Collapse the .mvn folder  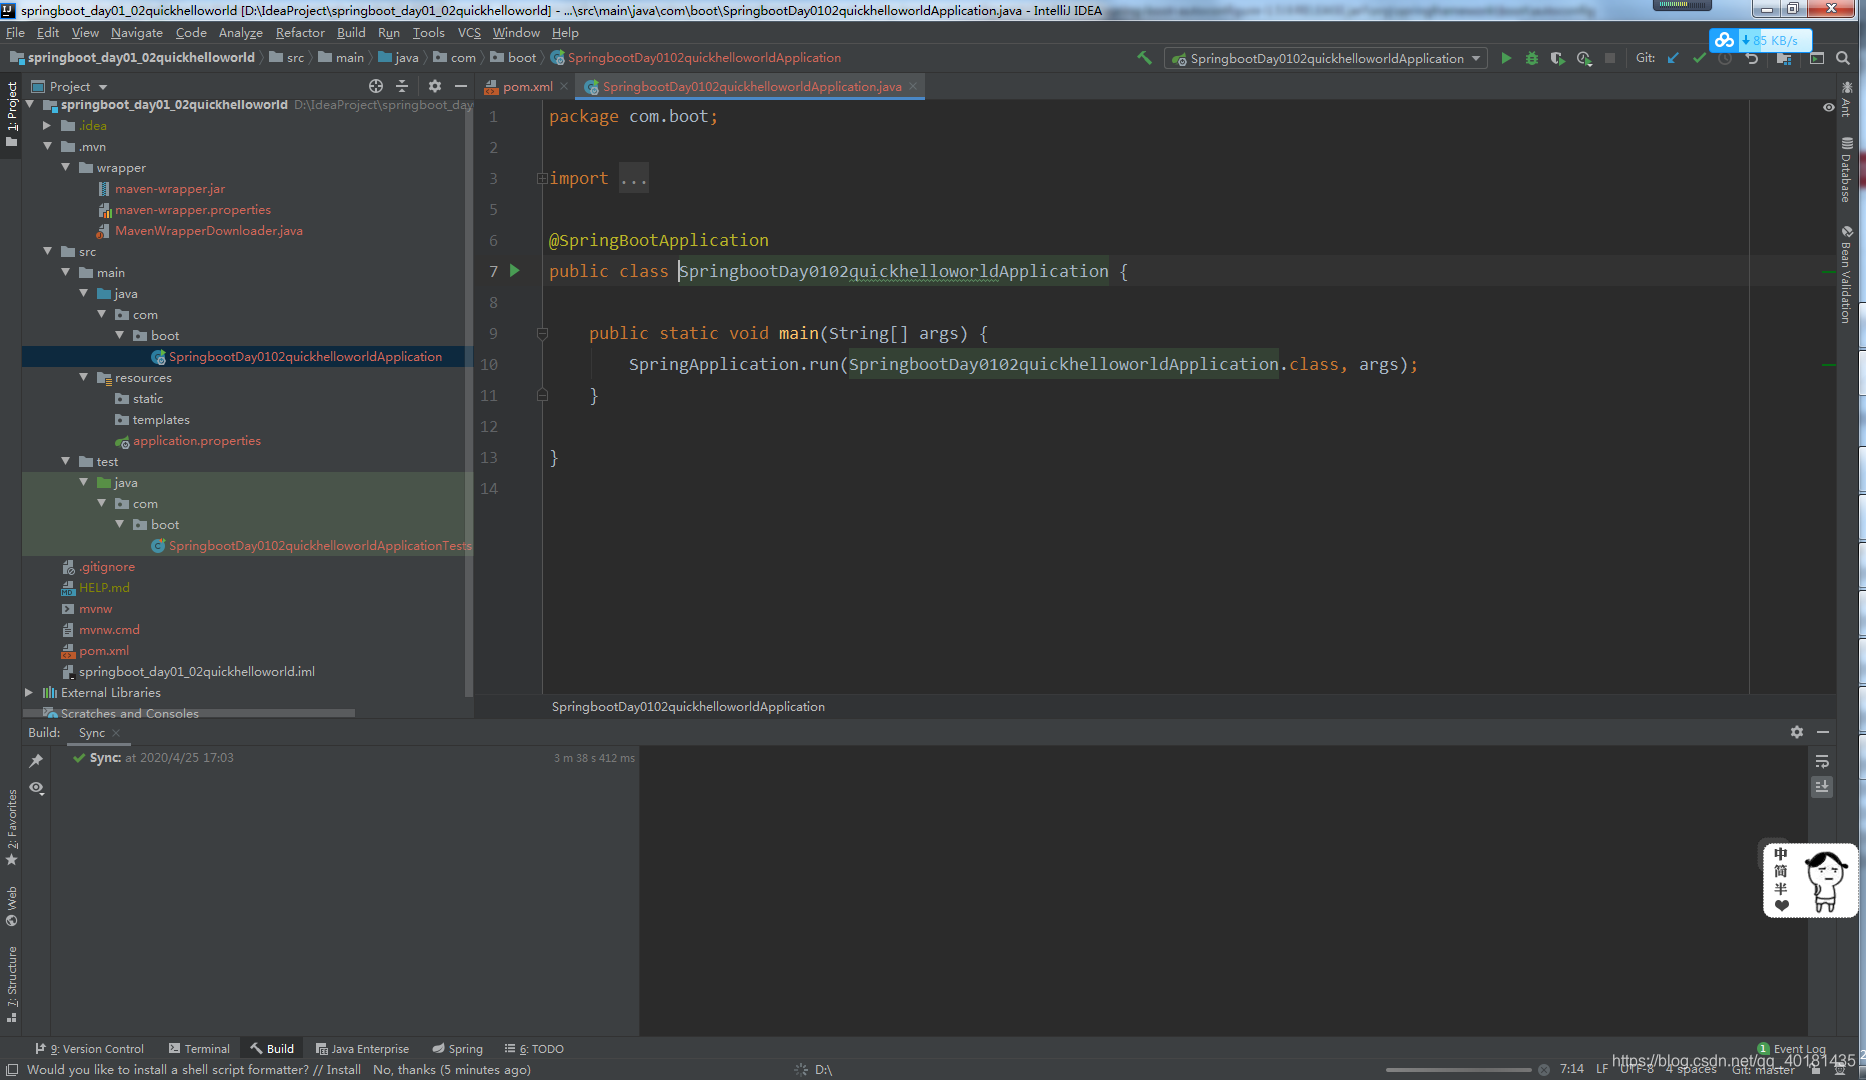[47, 147]
